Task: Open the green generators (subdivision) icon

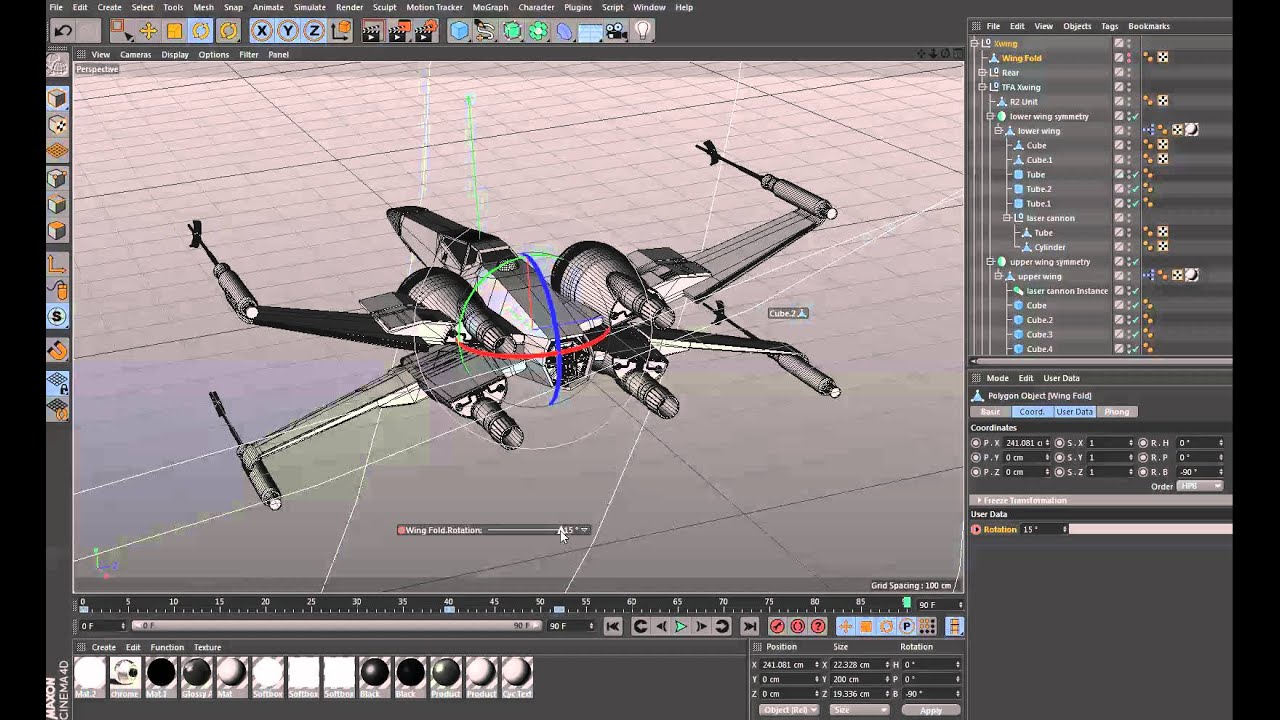Action: tap(512, 31)
